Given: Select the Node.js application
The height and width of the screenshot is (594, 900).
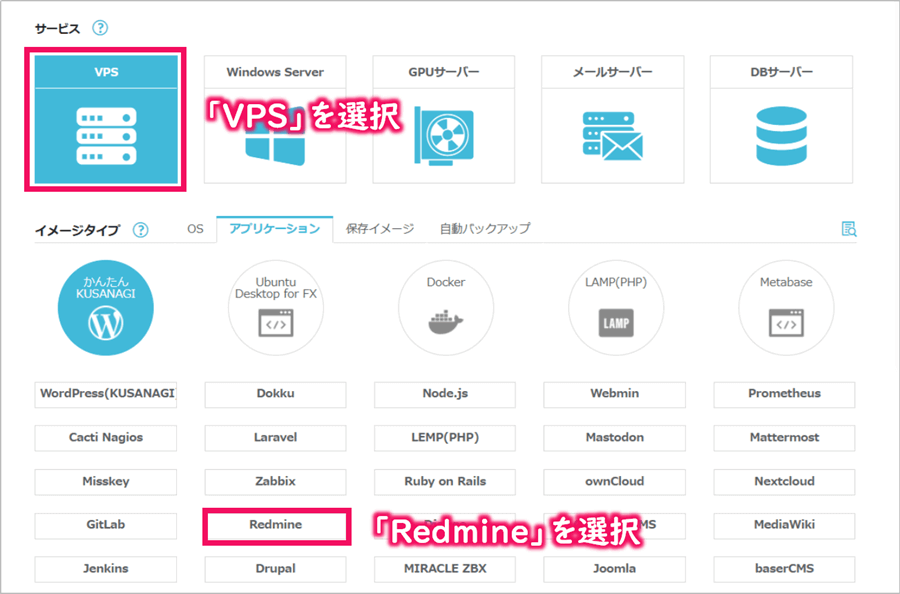Looking at the screenshot, I should tap(445, 394).
